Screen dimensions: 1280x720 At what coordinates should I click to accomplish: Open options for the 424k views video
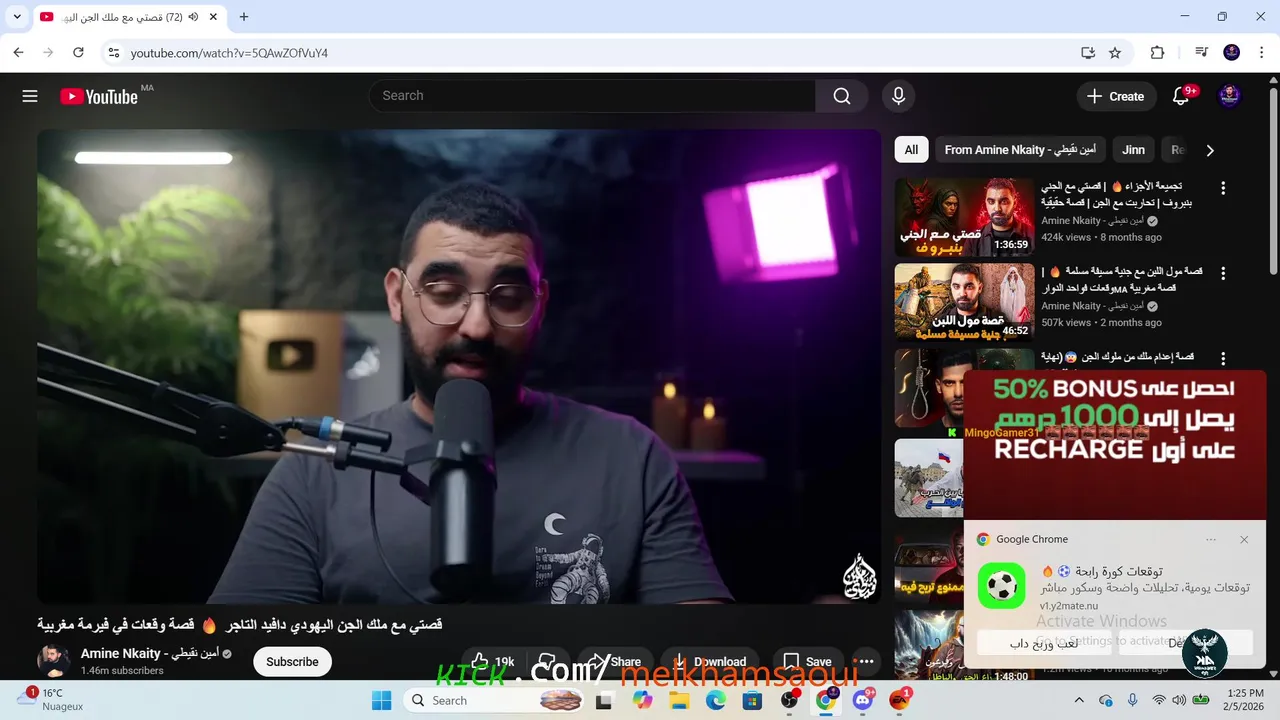pyautogui.click(x=1222, y=188)
